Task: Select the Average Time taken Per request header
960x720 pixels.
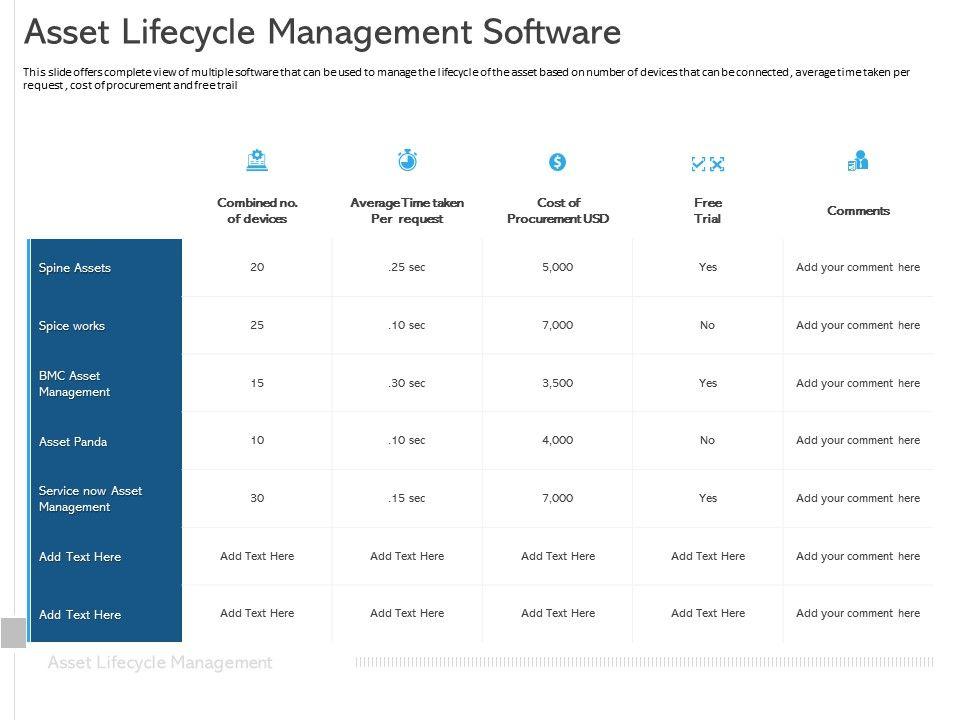Action: click(x=407, y=211)
